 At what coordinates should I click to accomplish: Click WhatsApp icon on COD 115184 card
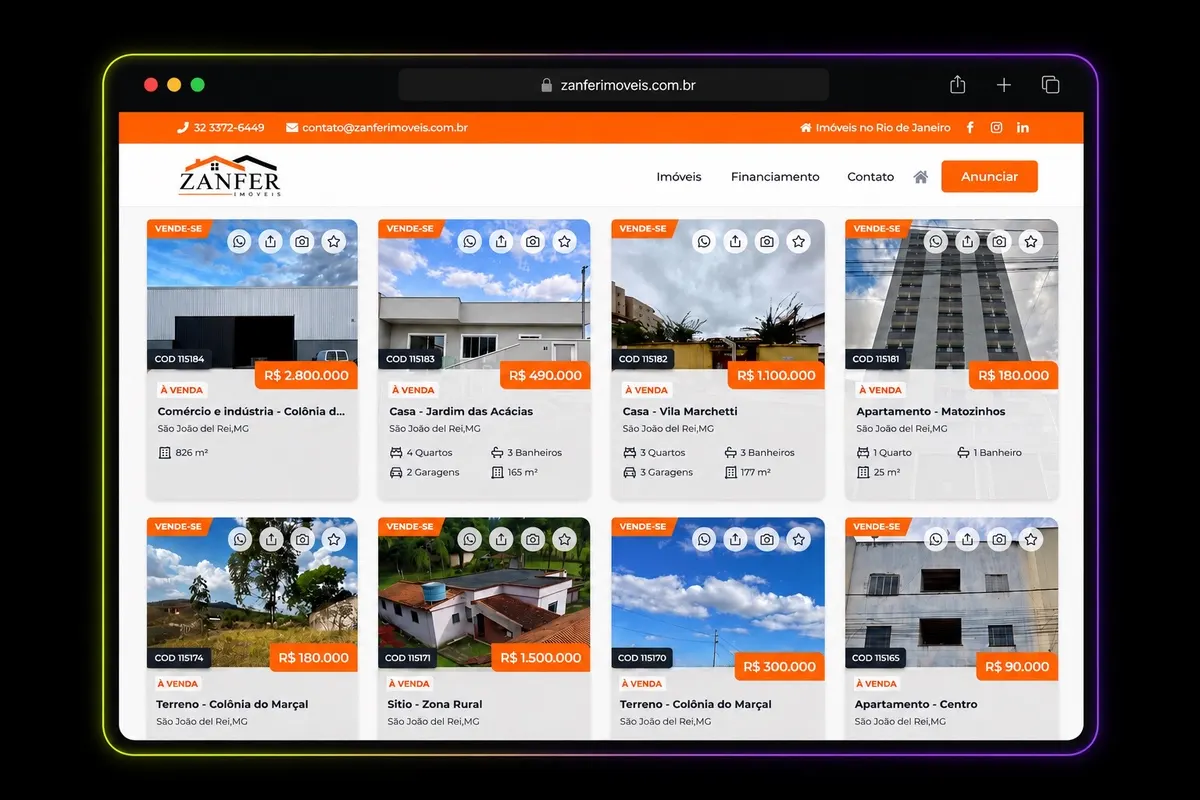[x=239, y=241]
